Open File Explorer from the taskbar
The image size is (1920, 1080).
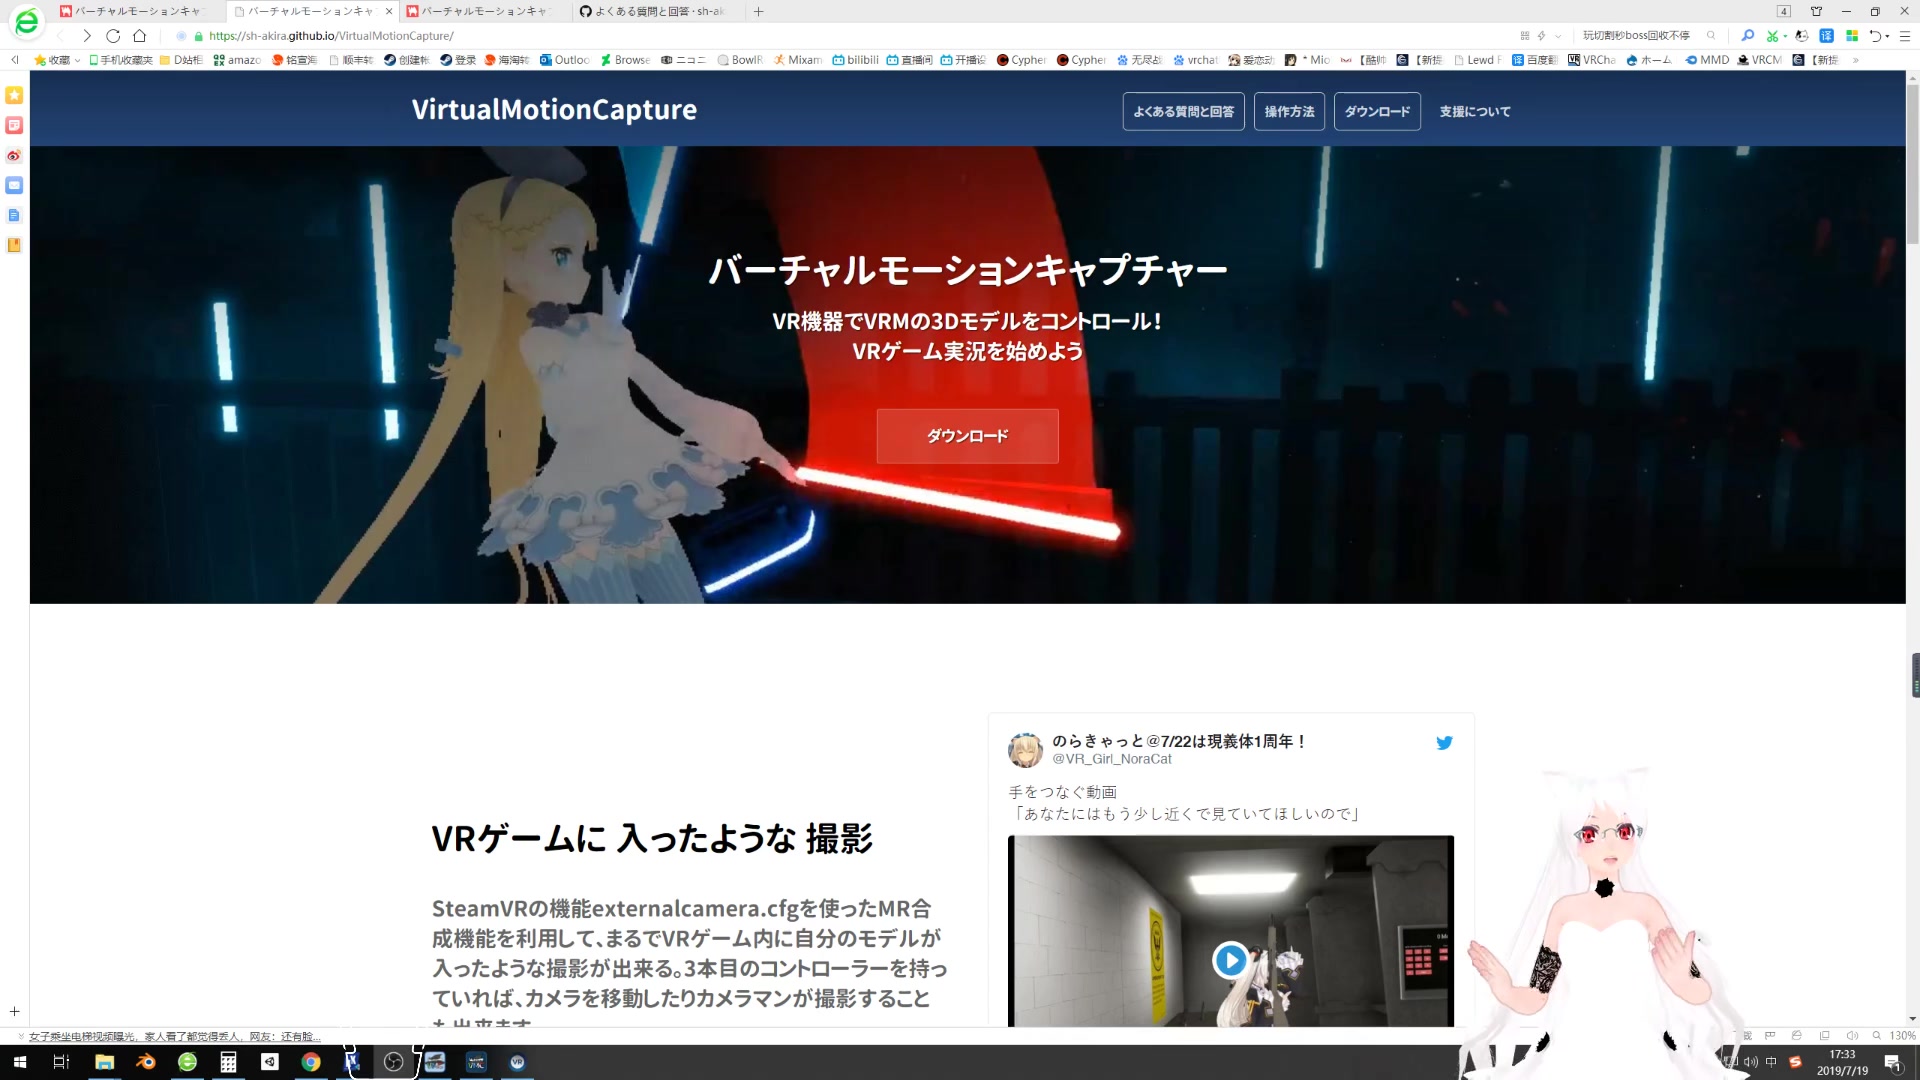click(x=104, y=1062)
